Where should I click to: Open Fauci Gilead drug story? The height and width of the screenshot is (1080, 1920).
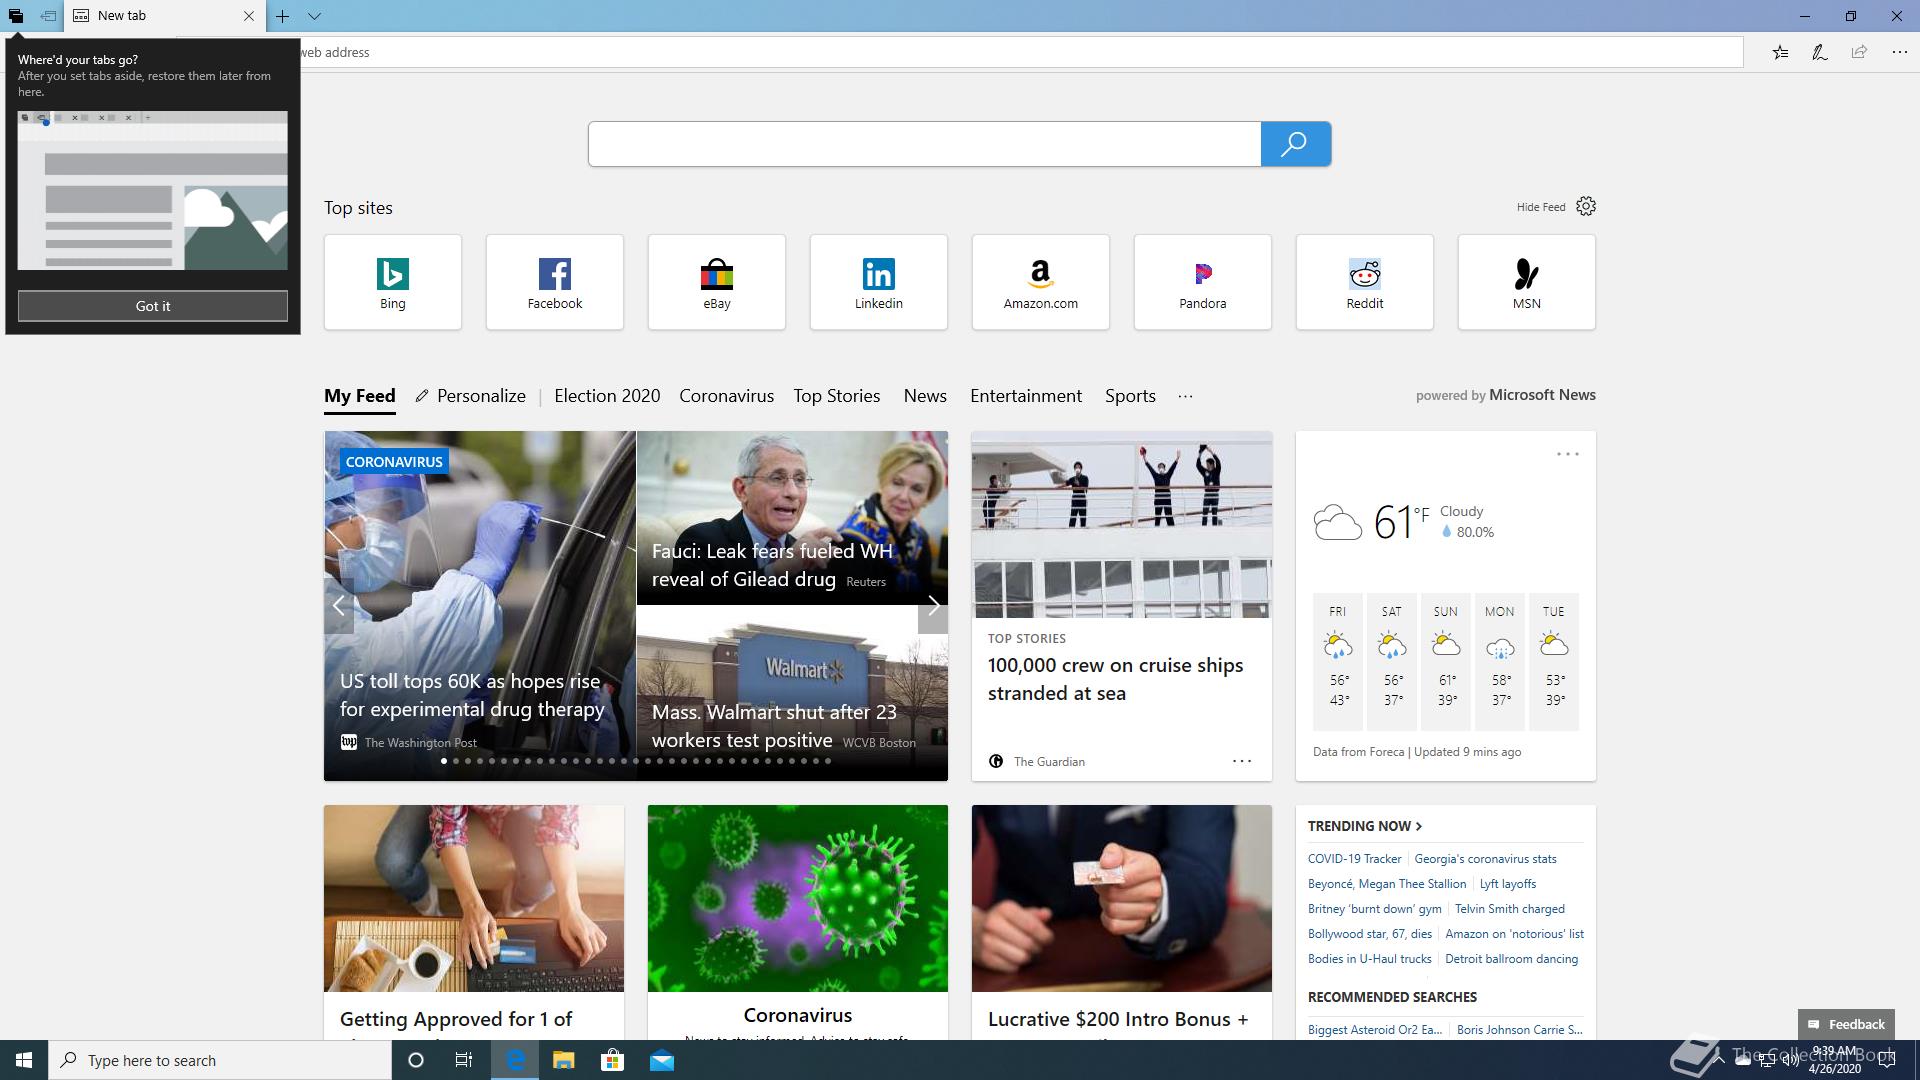coord(772,565)
